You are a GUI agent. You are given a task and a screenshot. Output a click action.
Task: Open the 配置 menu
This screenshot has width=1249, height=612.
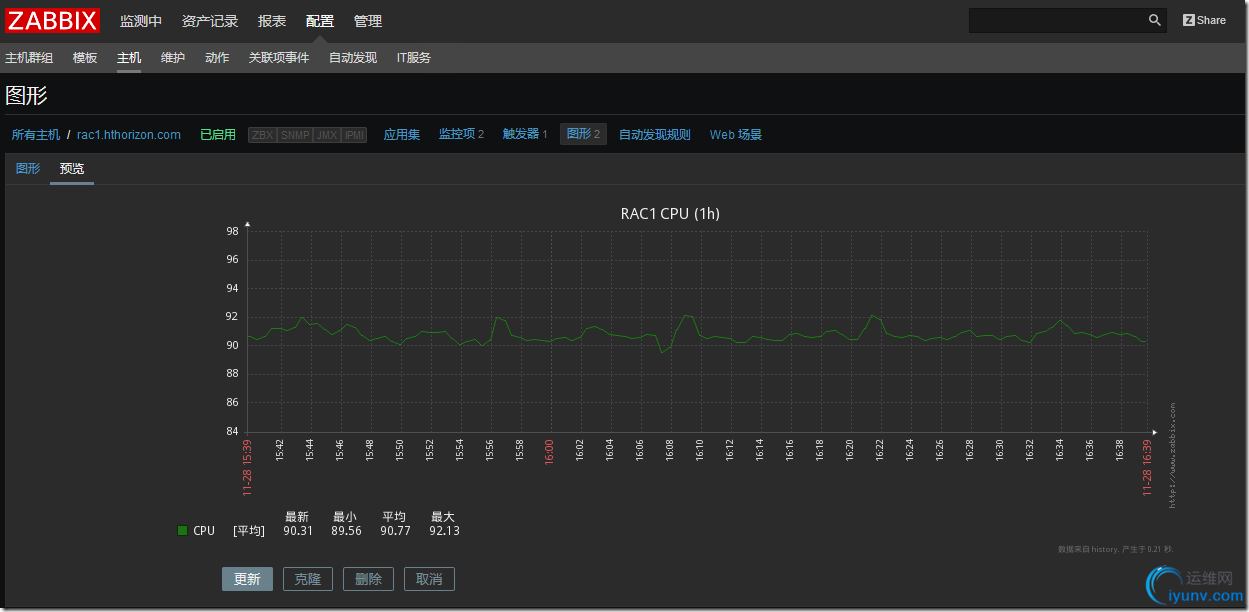click(x=320, y=21)
